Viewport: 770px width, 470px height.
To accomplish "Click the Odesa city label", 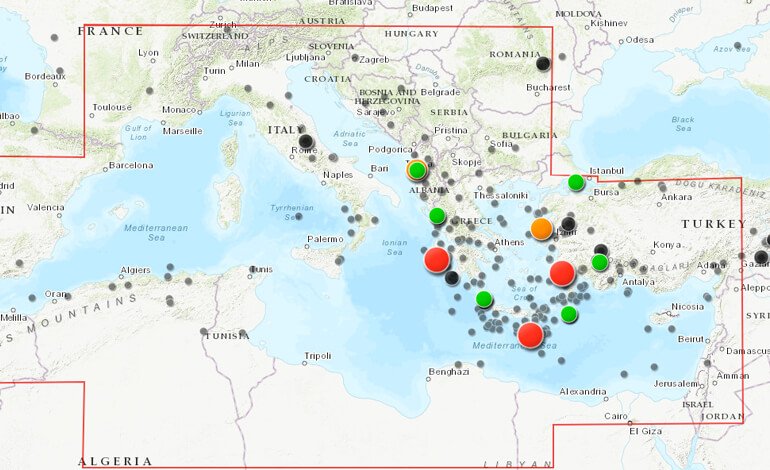I will tap(640, 40).
